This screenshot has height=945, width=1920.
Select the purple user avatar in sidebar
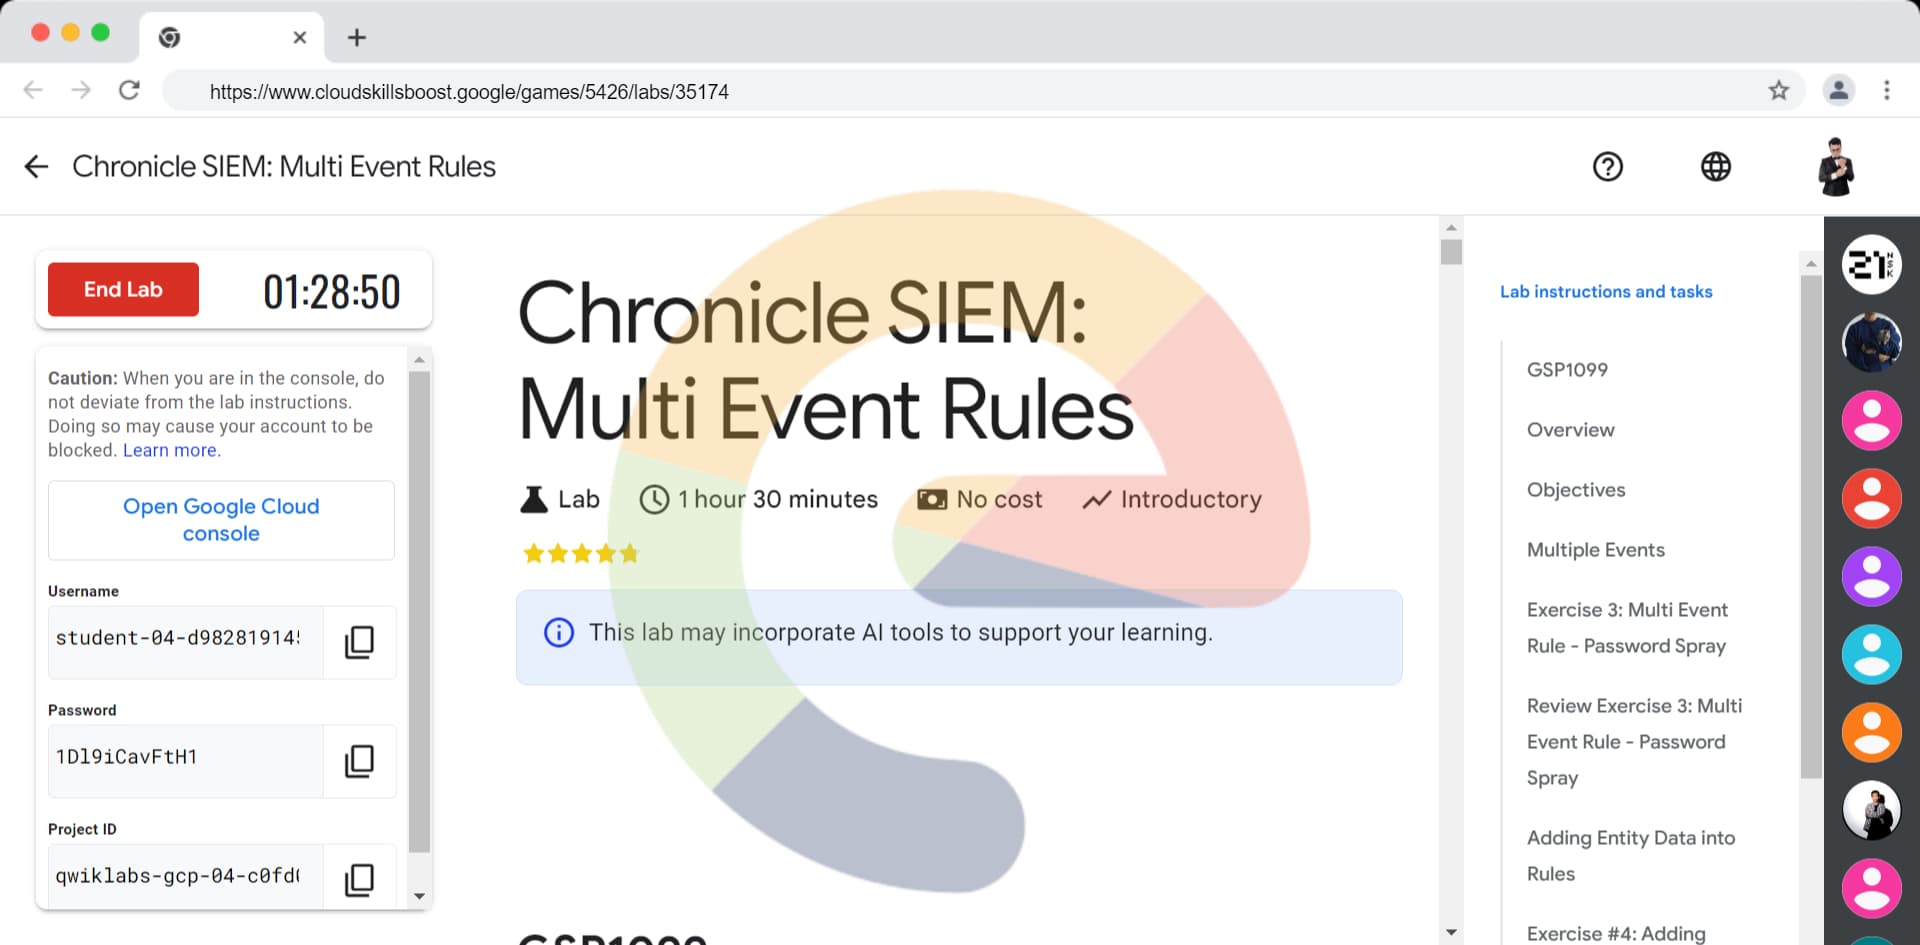(x=1872, y=577)
